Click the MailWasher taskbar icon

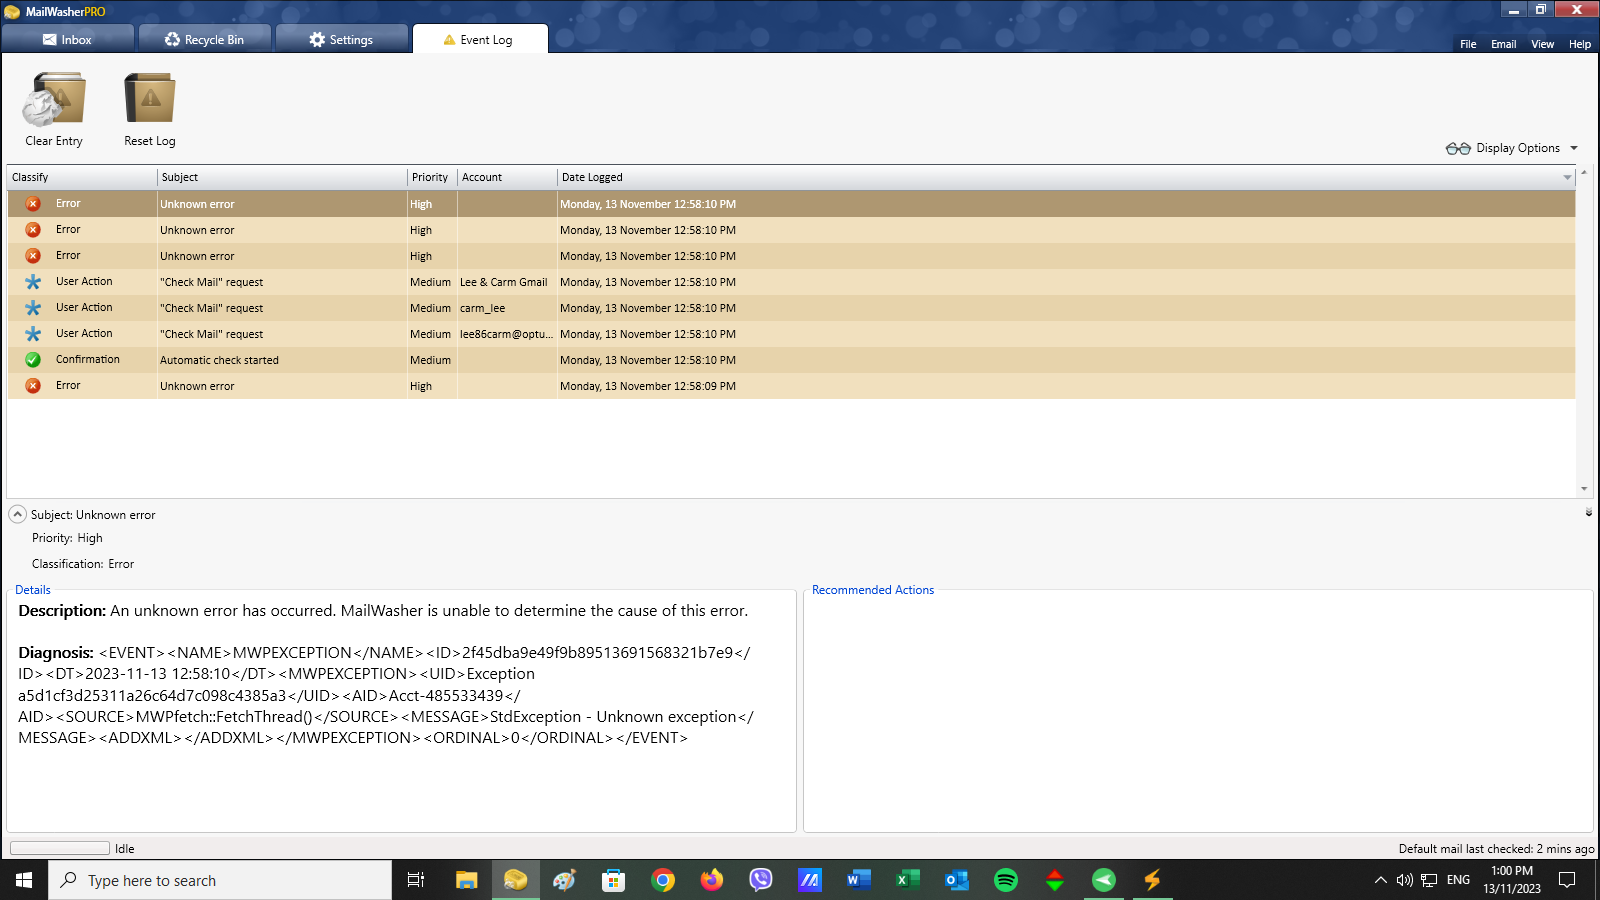[x=515, y=880]
